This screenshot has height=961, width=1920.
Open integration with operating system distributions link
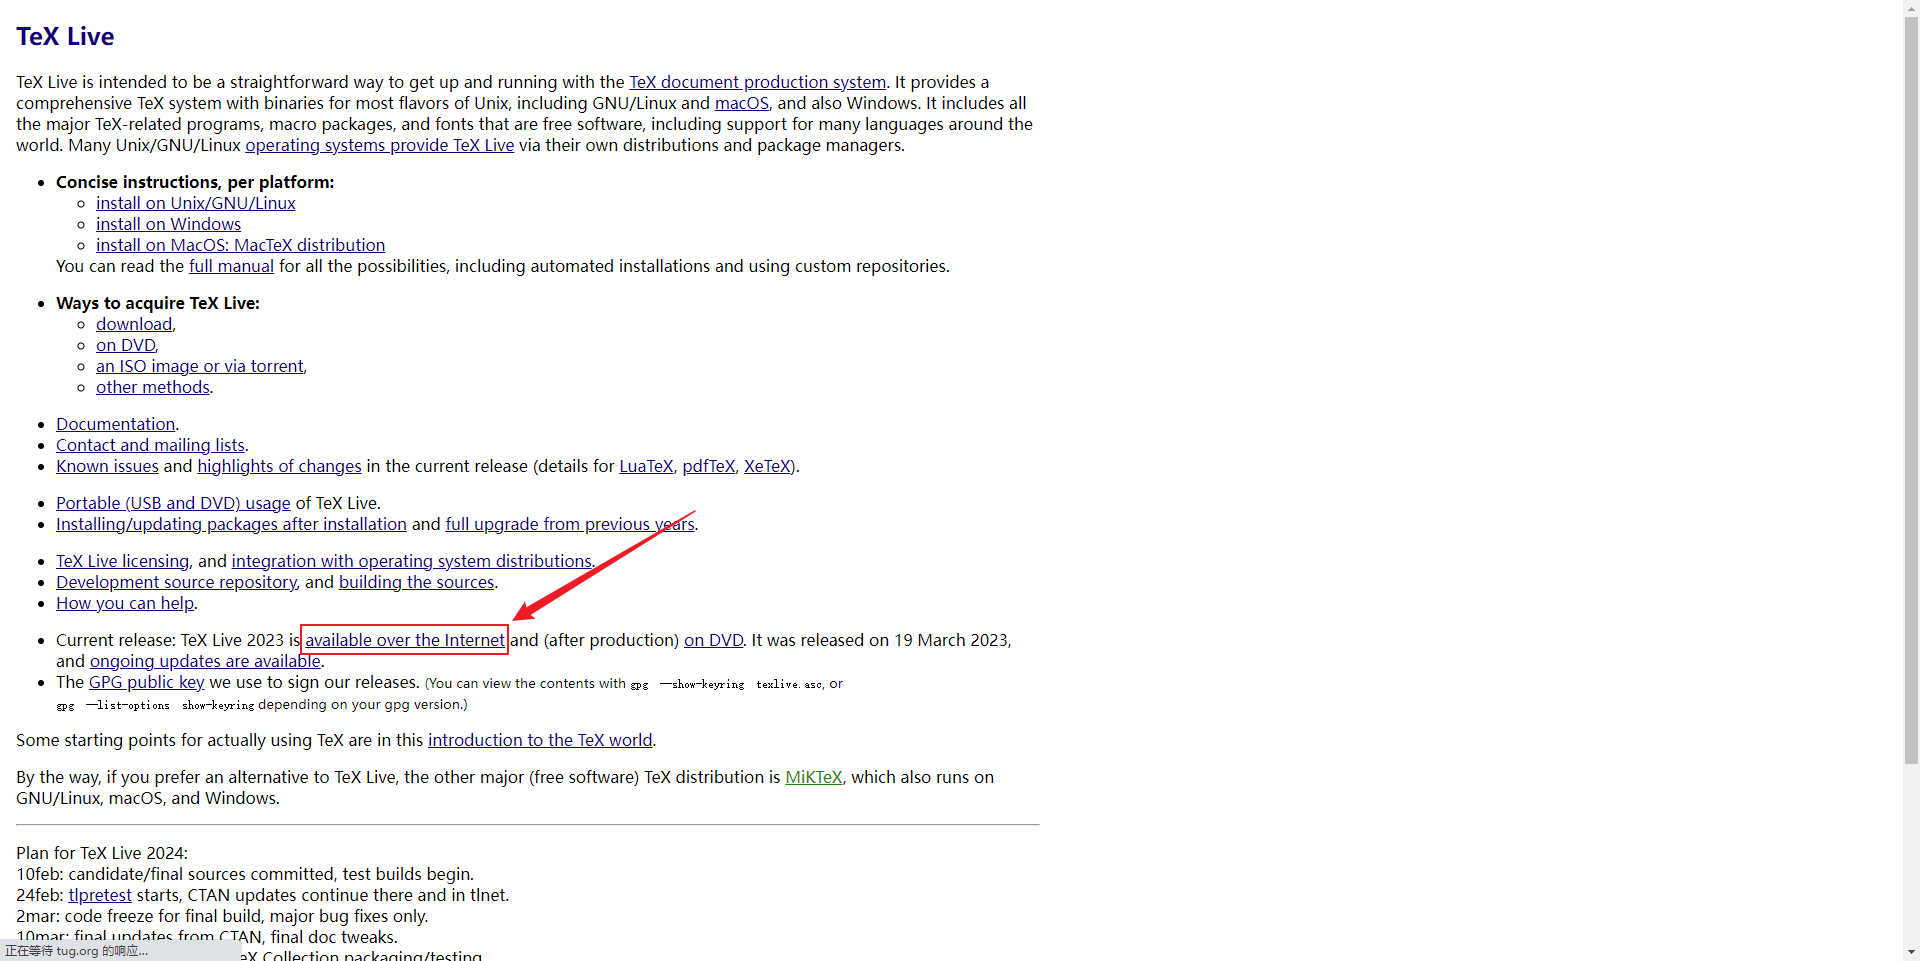(x=412, y=561)
